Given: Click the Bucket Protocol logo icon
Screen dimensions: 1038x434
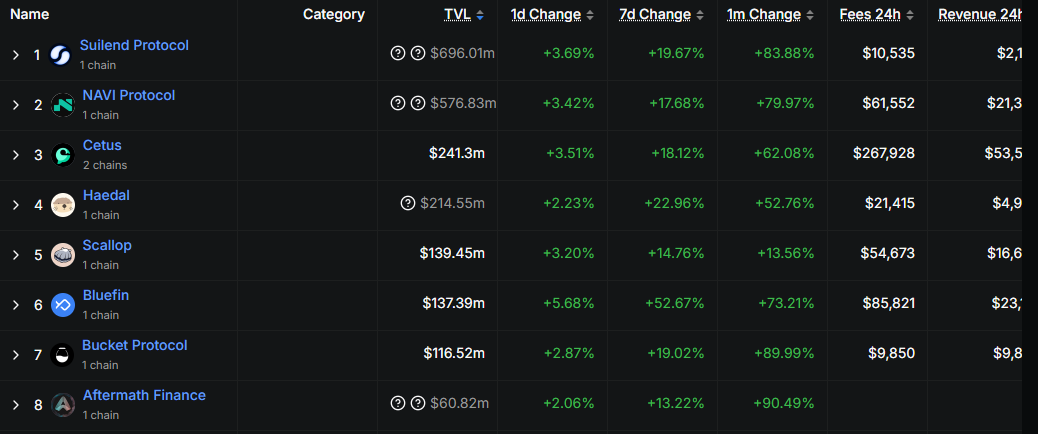Looking at the screenshot, I should tap(62, 355).
